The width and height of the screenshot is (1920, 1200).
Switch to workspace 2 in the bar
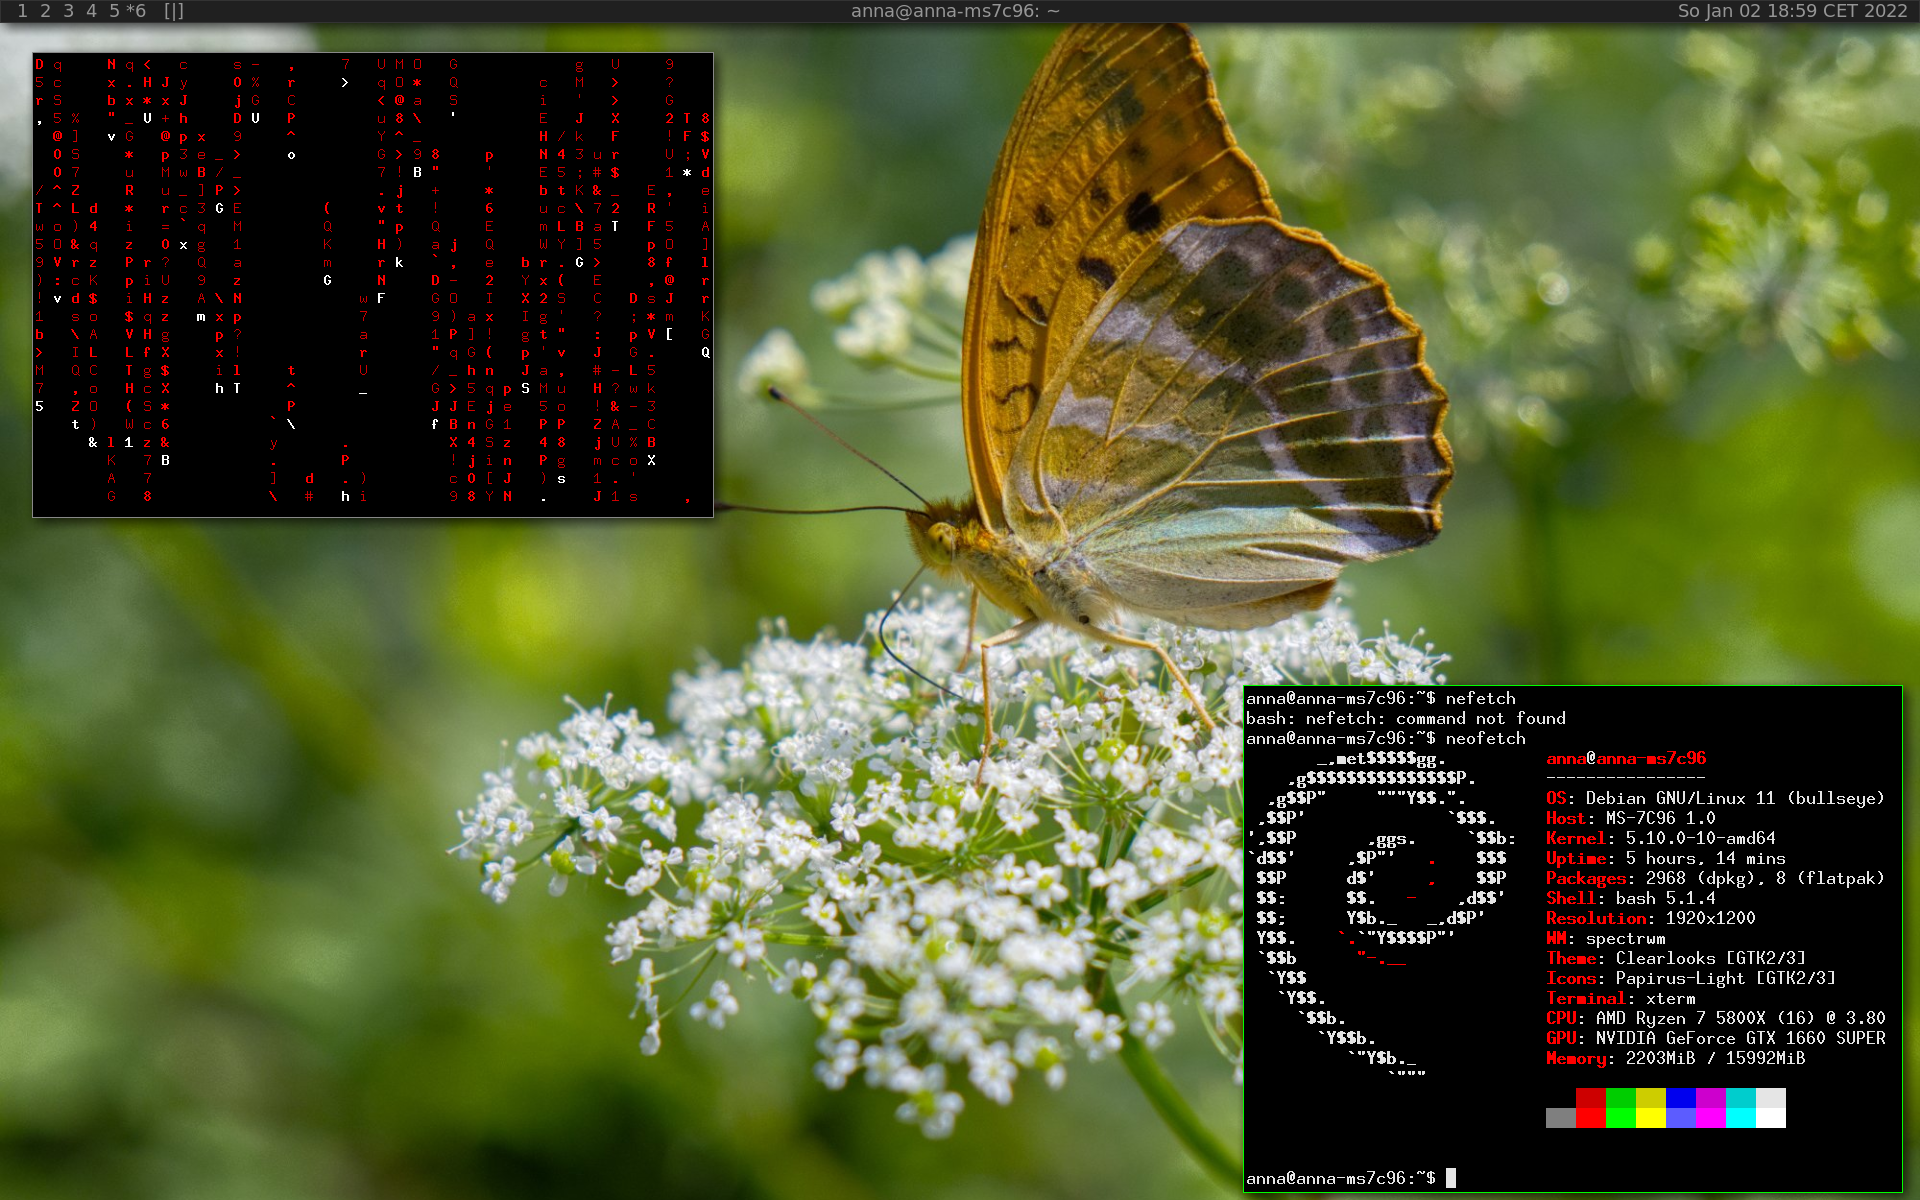(45, 11)
